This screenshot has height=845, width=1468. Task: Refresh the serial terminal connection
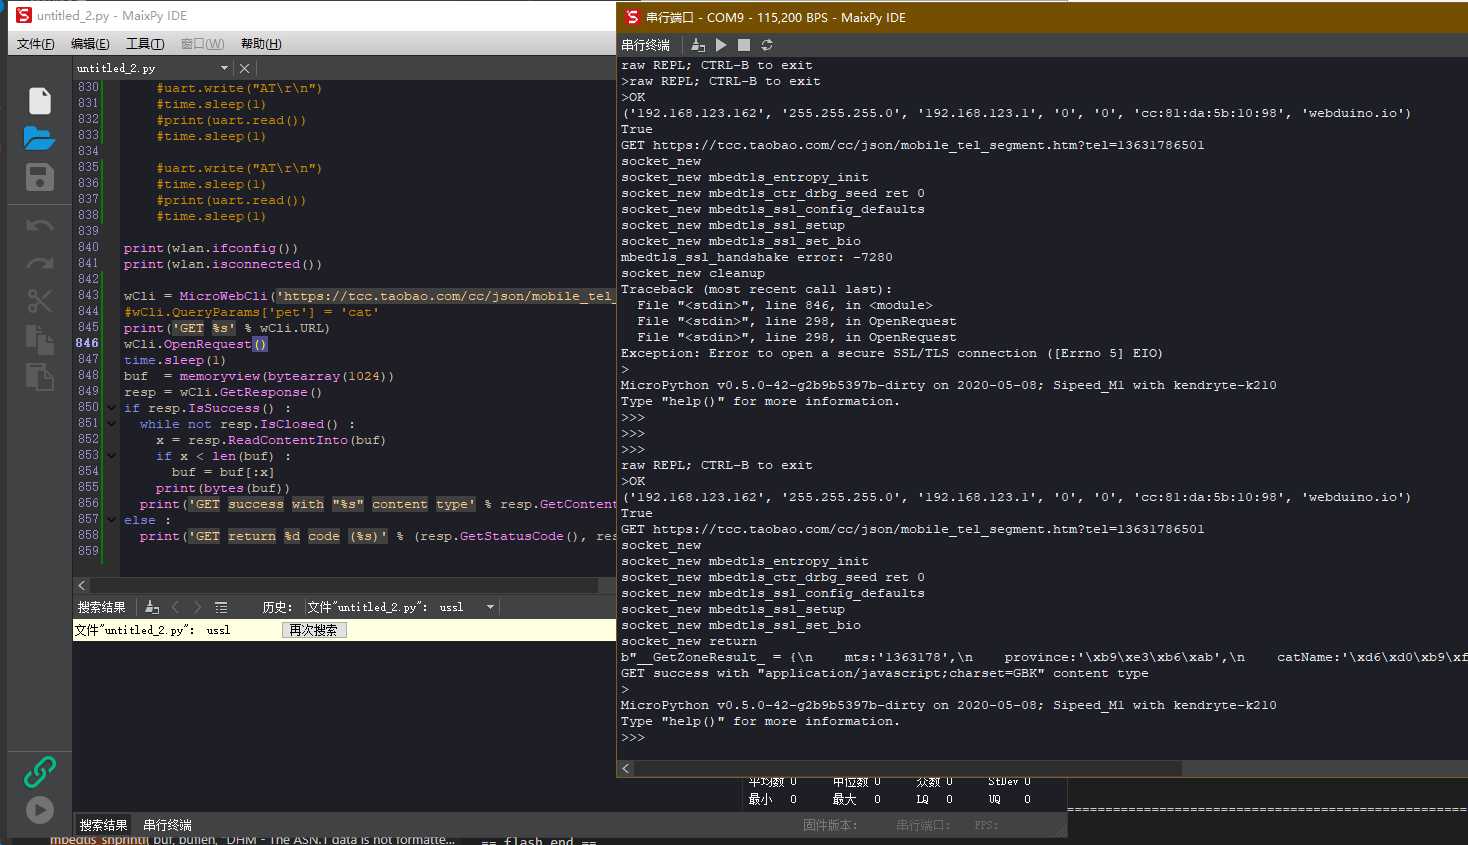[x=767, y=45]
